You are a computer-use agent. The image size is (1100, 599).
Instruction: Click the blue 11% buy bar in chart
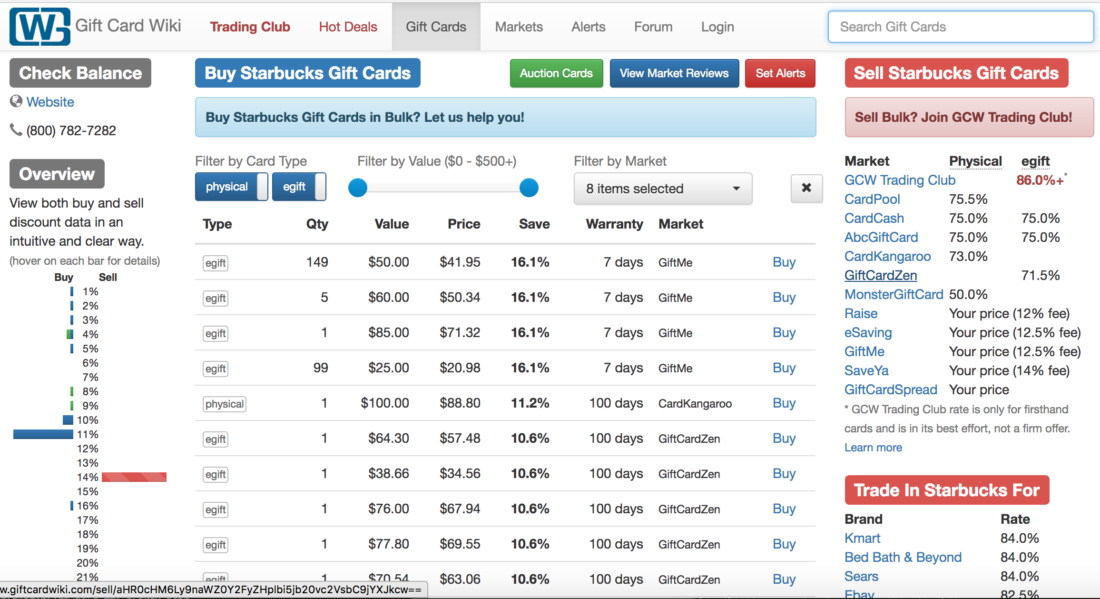(x=43, y=434)
